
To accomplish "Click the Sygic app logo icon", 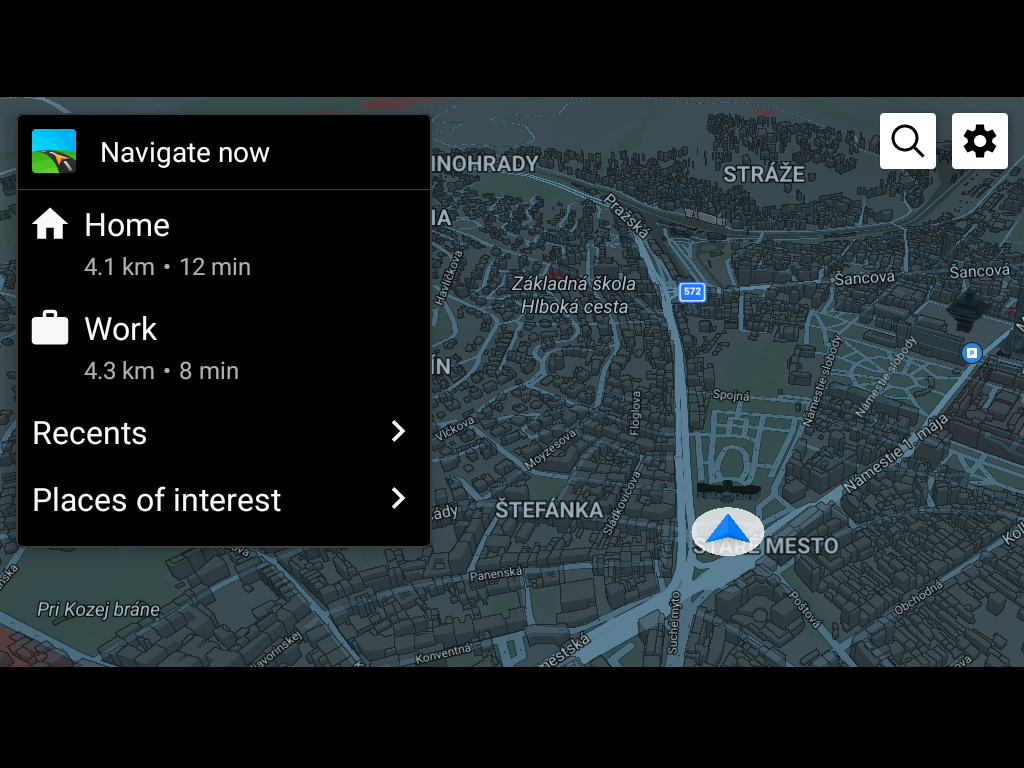I will coord(54,151).
